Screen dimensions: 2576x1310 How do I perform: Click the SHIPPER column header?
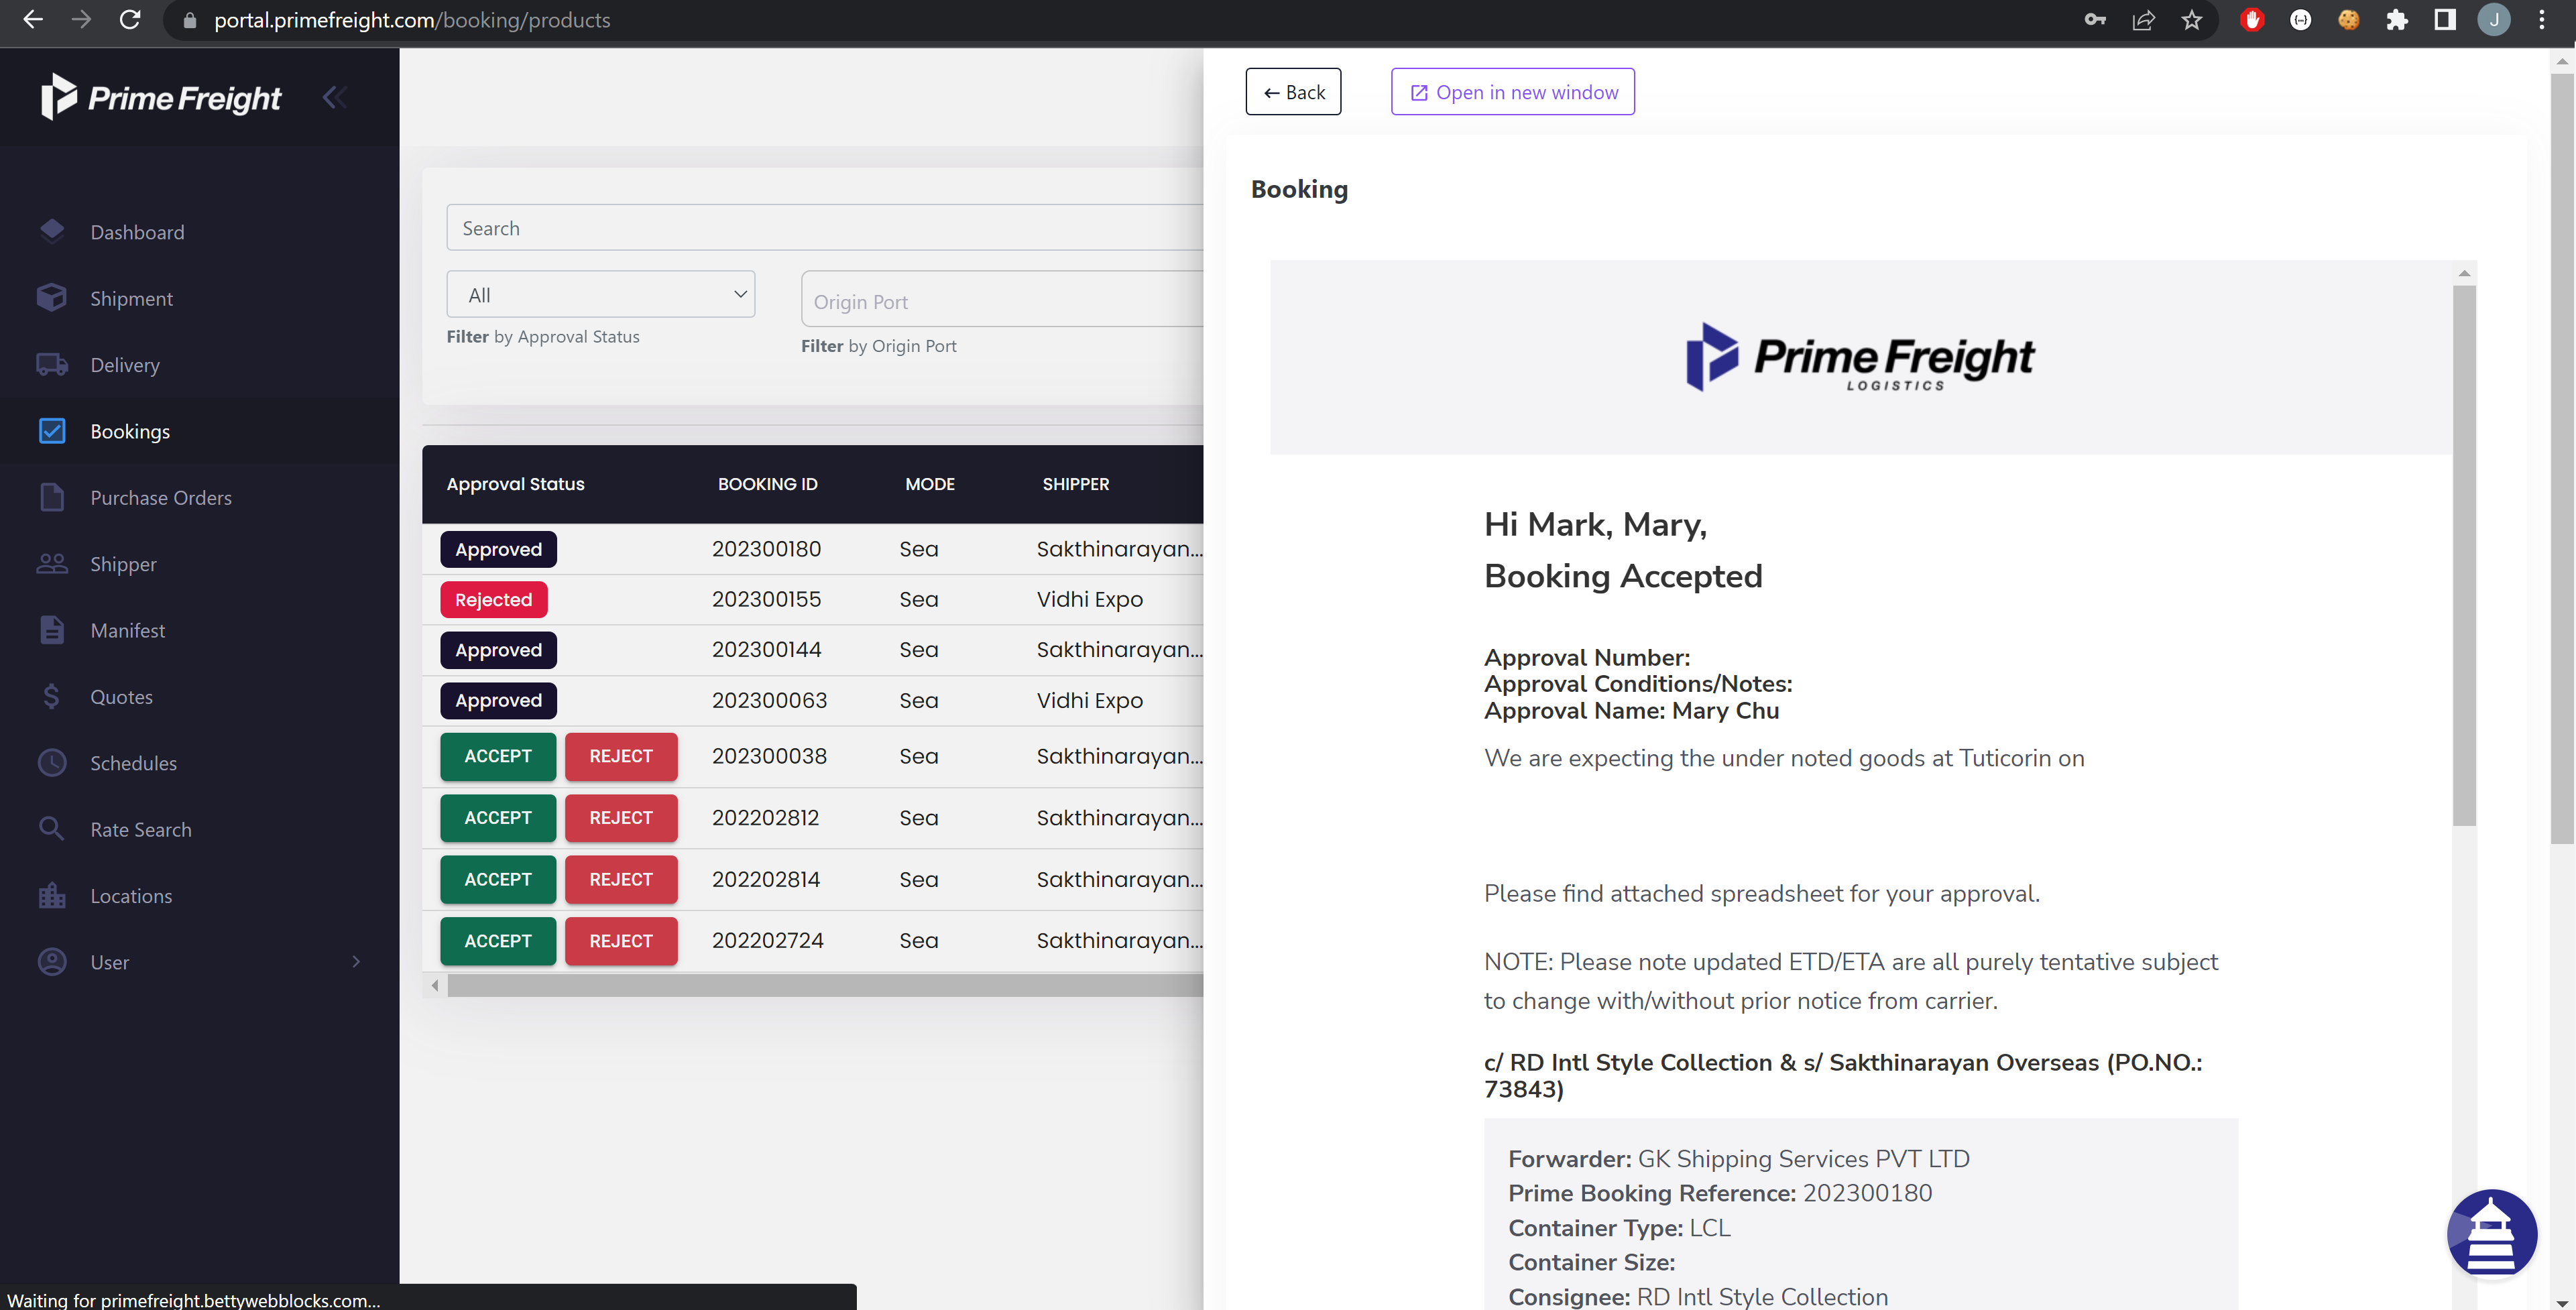click(x=1075, y=484)
